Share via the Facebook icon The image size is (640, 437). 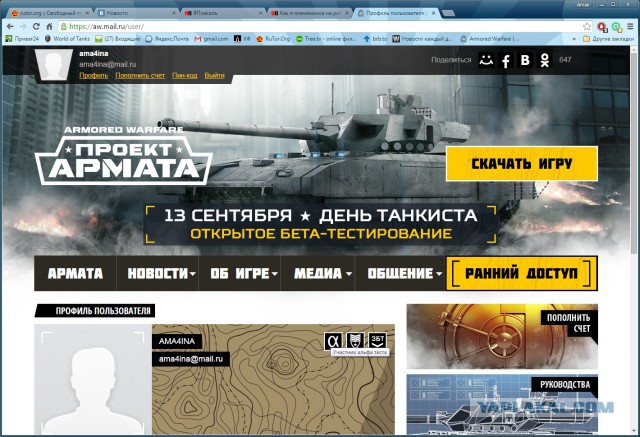pos(505,60)
